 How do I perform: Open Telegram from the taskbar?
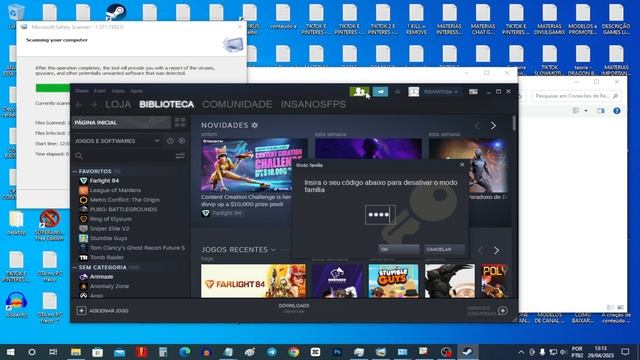click(x=271, y=352)
